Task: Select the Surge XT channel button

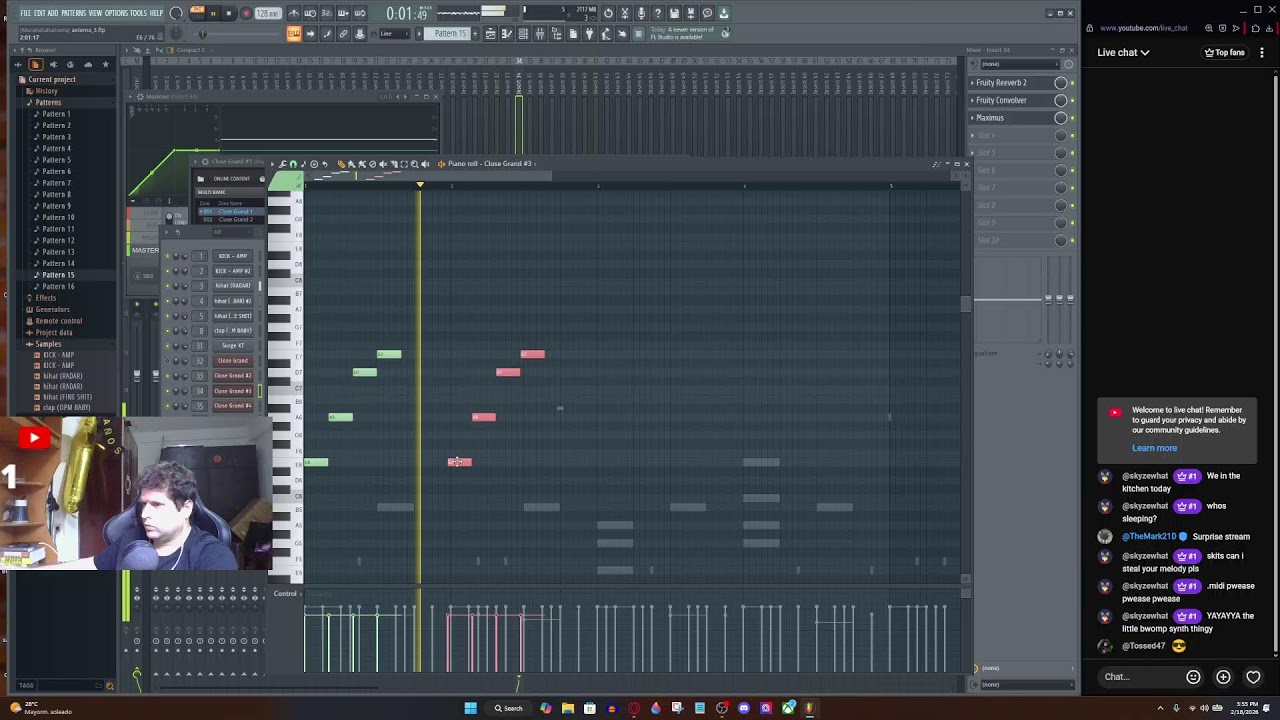Action: [x=233, y=346]
